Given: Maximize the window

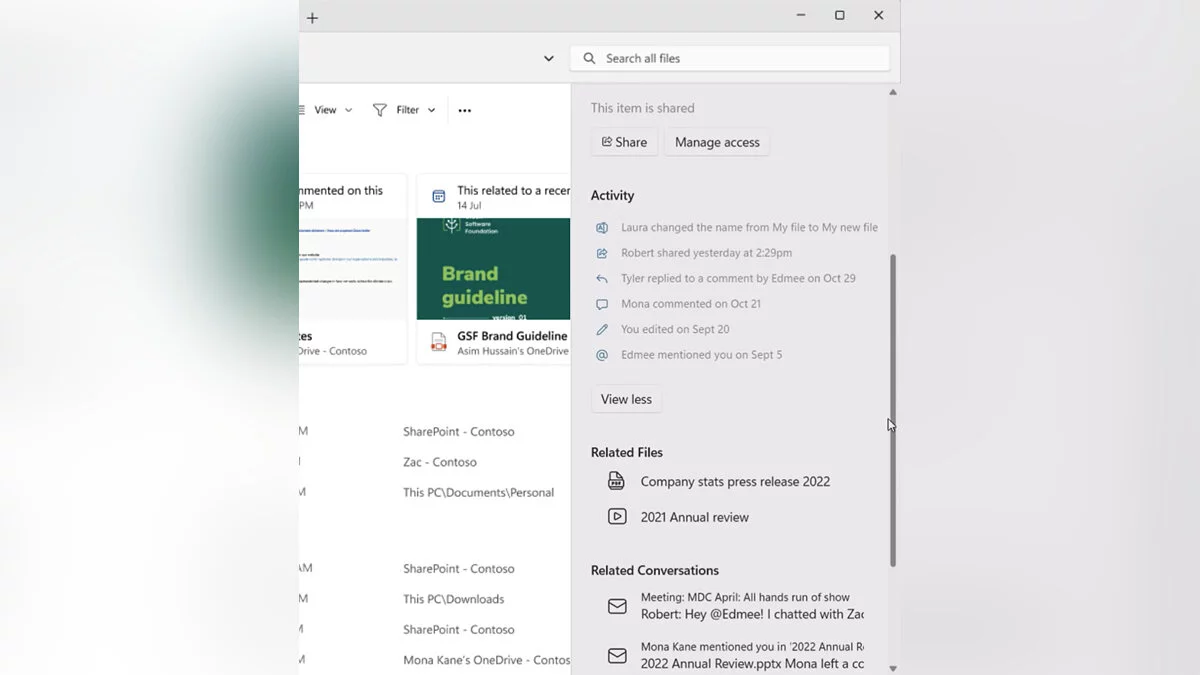Looking at the screenshot, I should click(840, 15).
